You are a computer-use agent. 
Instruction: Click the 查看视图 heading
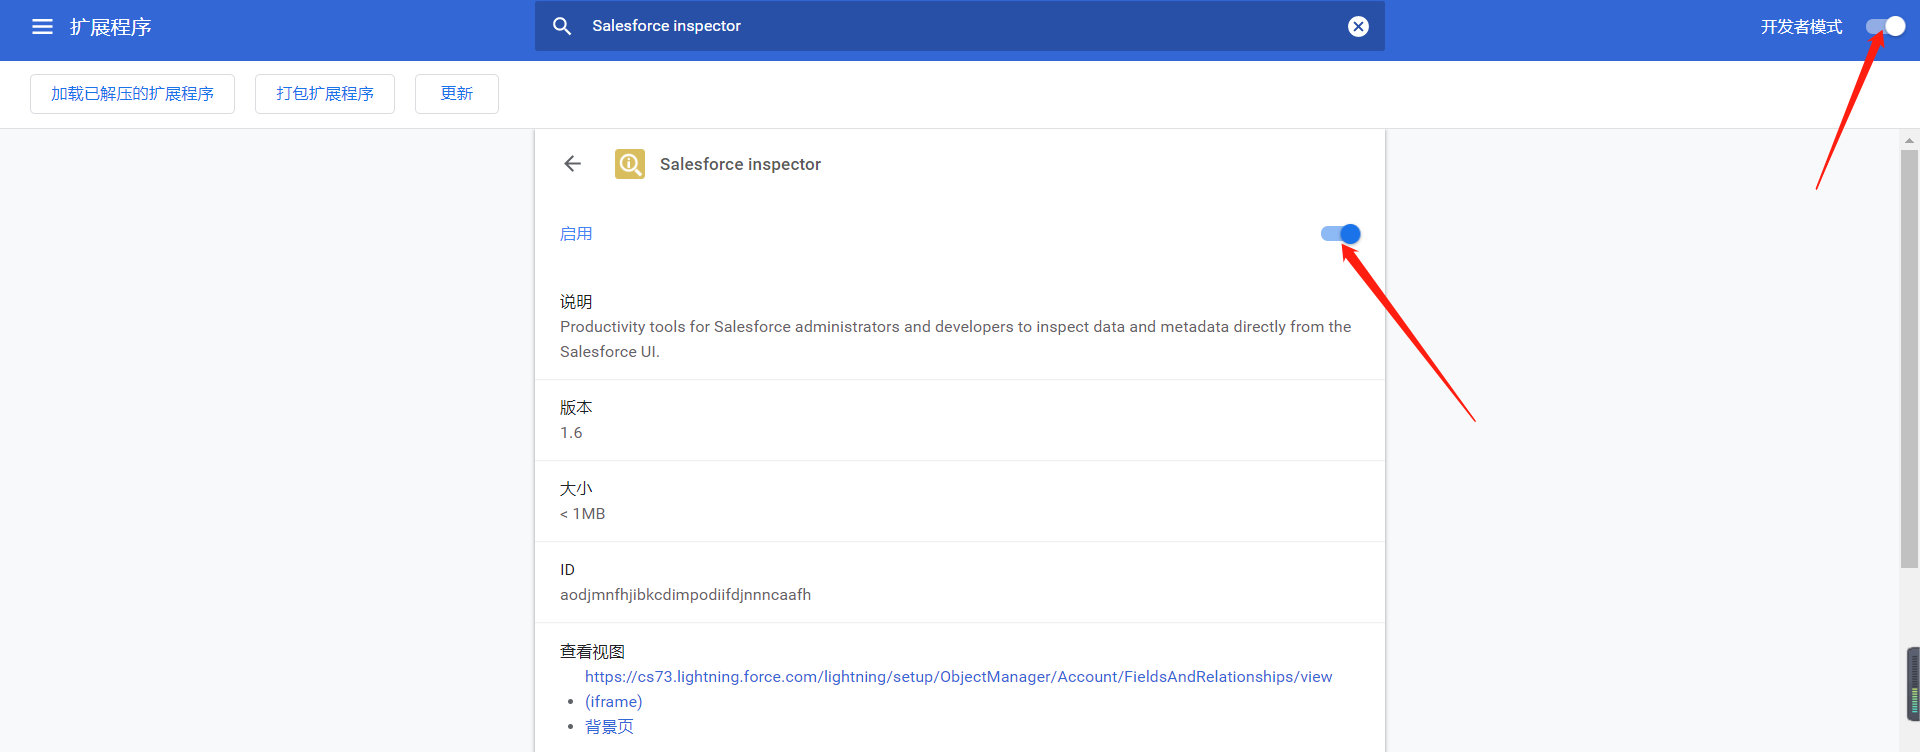point(592,652)
